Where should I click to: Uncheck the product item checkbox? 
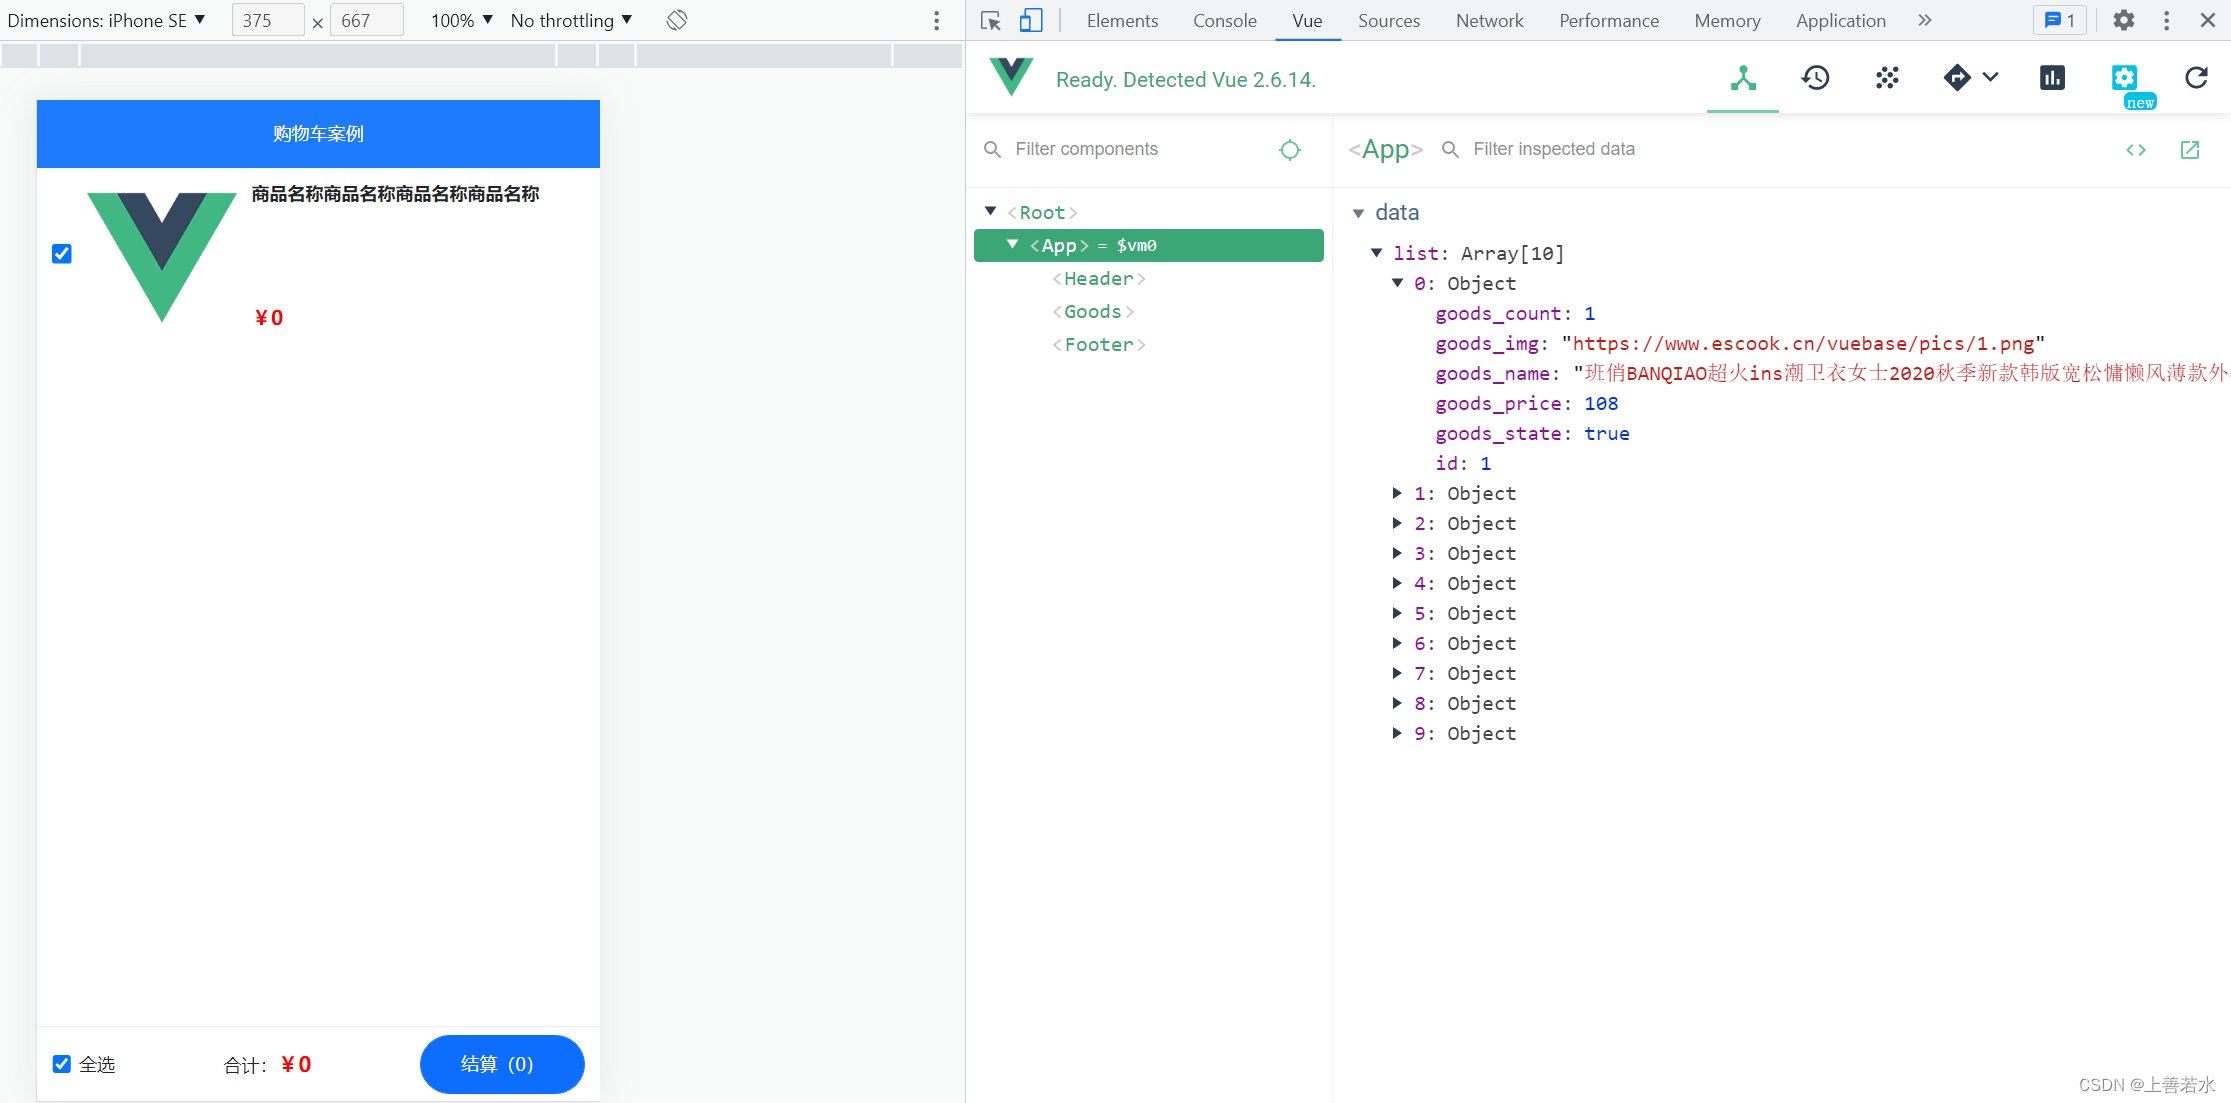[x=62, y=253]
